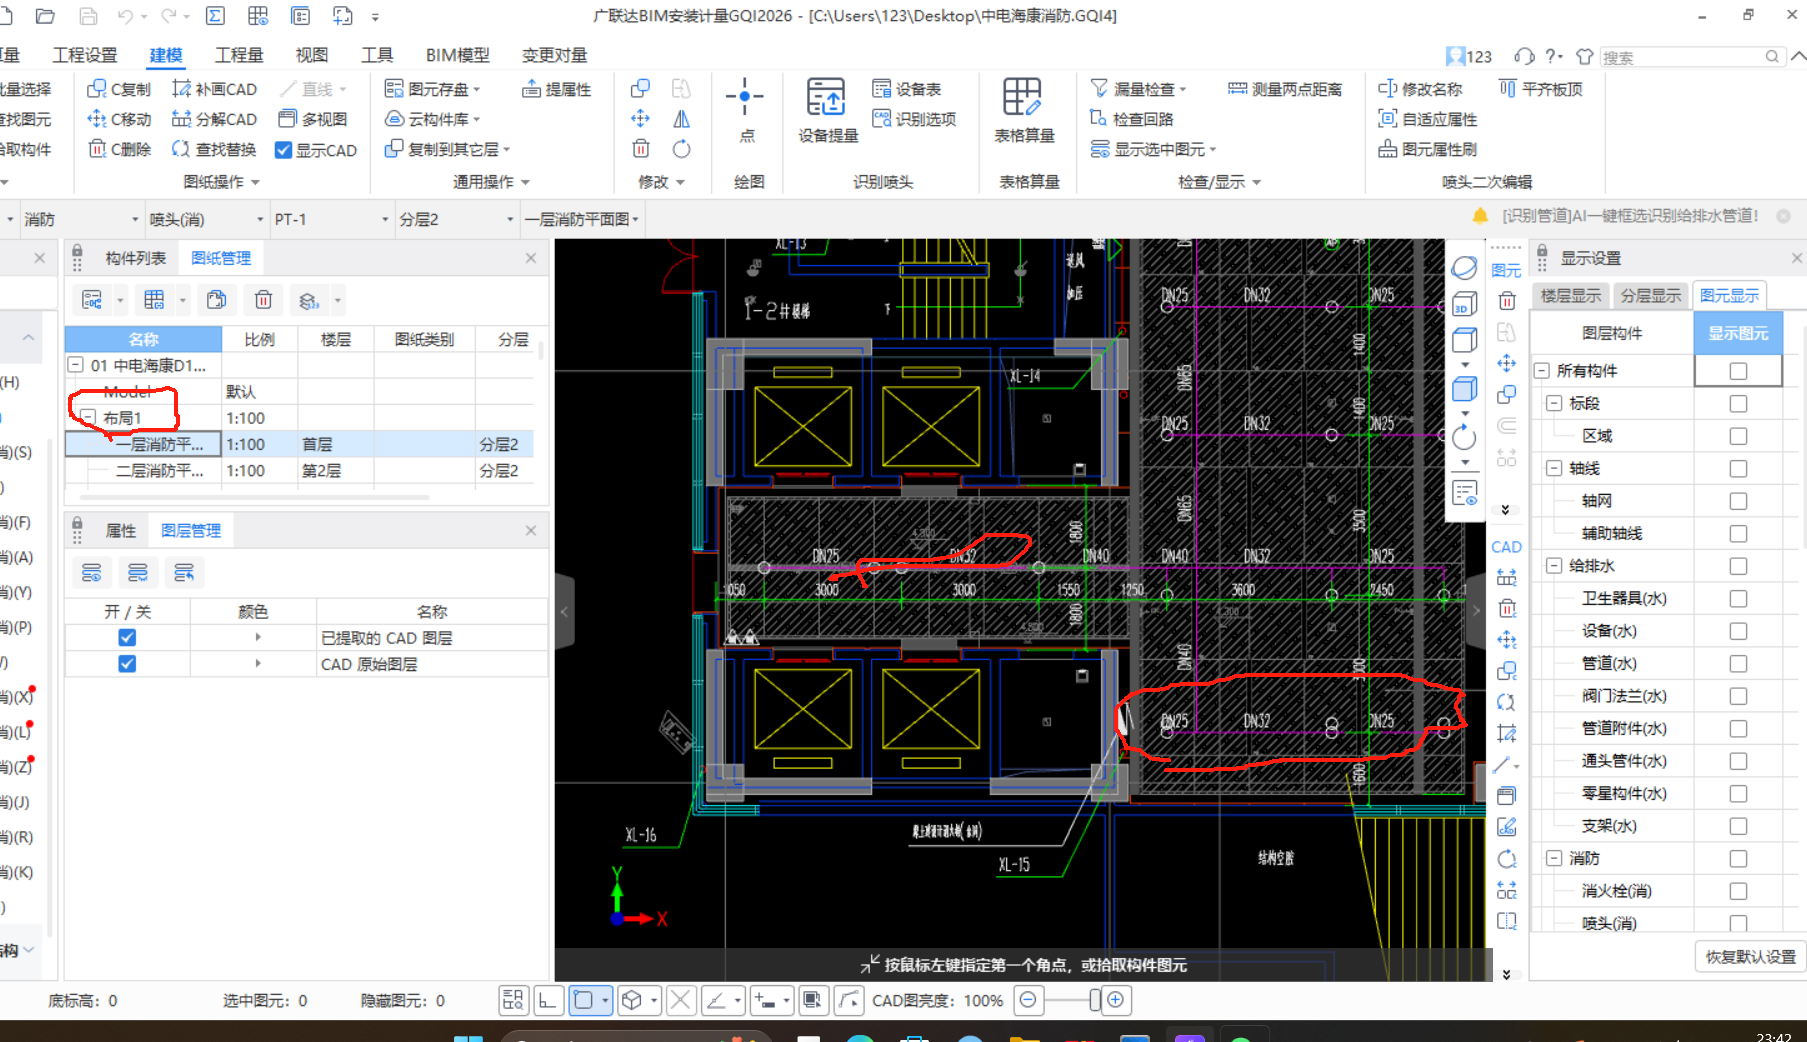
Task: Click the delete icon in drawing management toolbar
Action: click(x=263, y=300)
